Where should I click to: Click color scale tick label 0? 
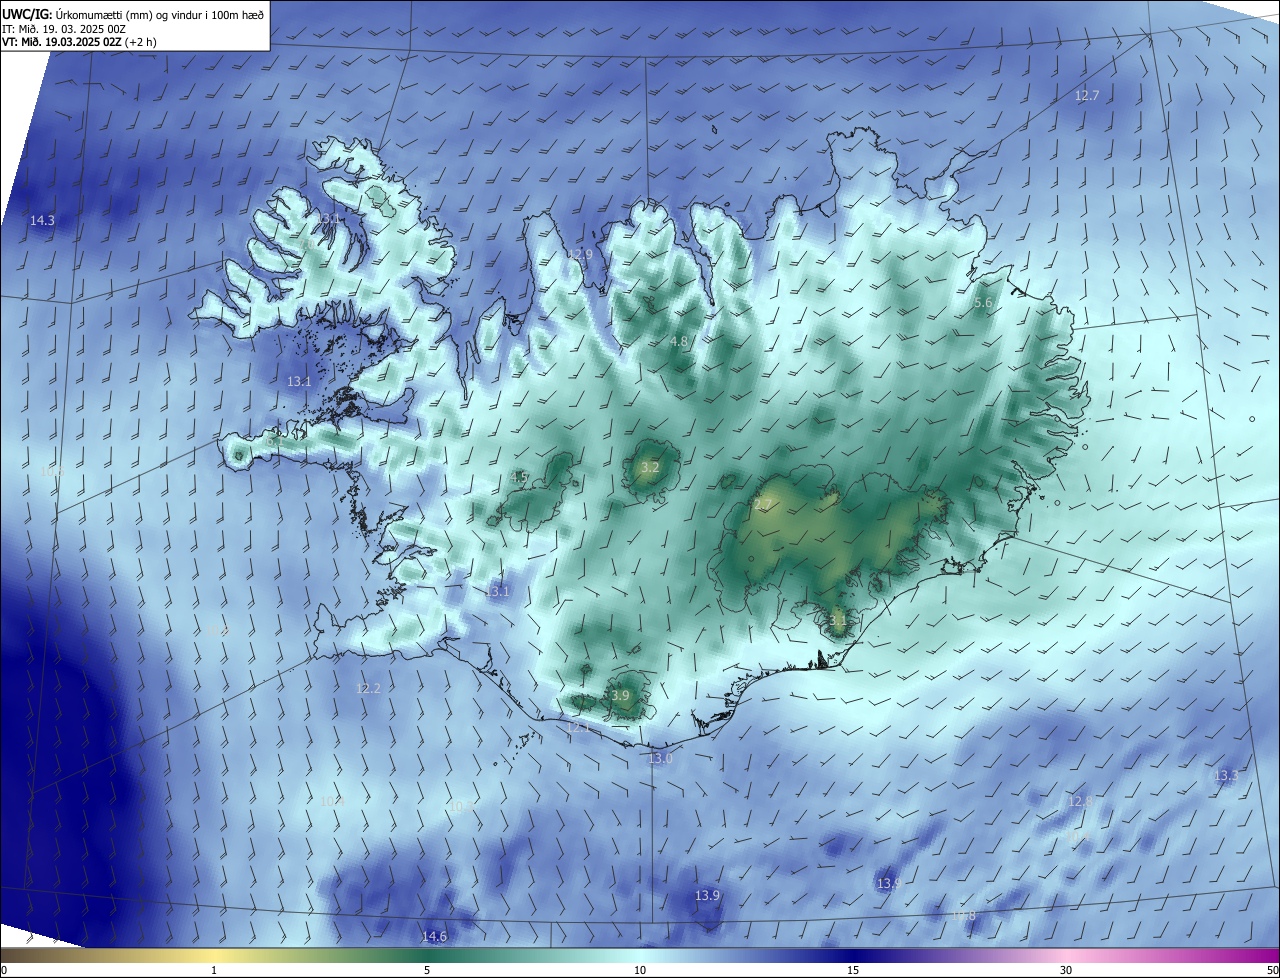(x=4, y=970)
